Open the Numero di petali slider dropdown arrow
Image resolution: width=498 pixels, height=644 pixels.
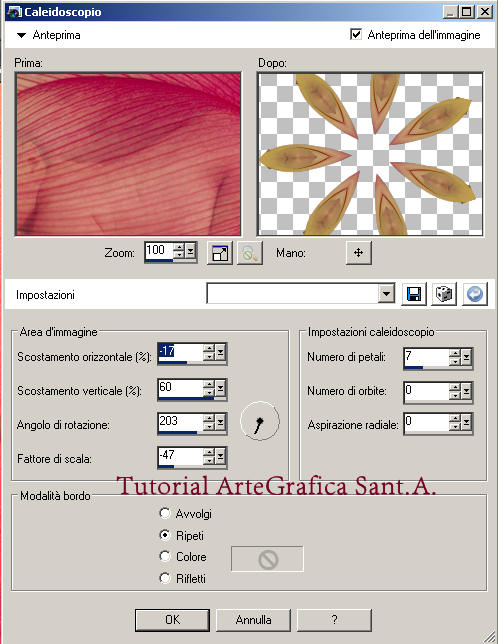[x=466, y=357]
